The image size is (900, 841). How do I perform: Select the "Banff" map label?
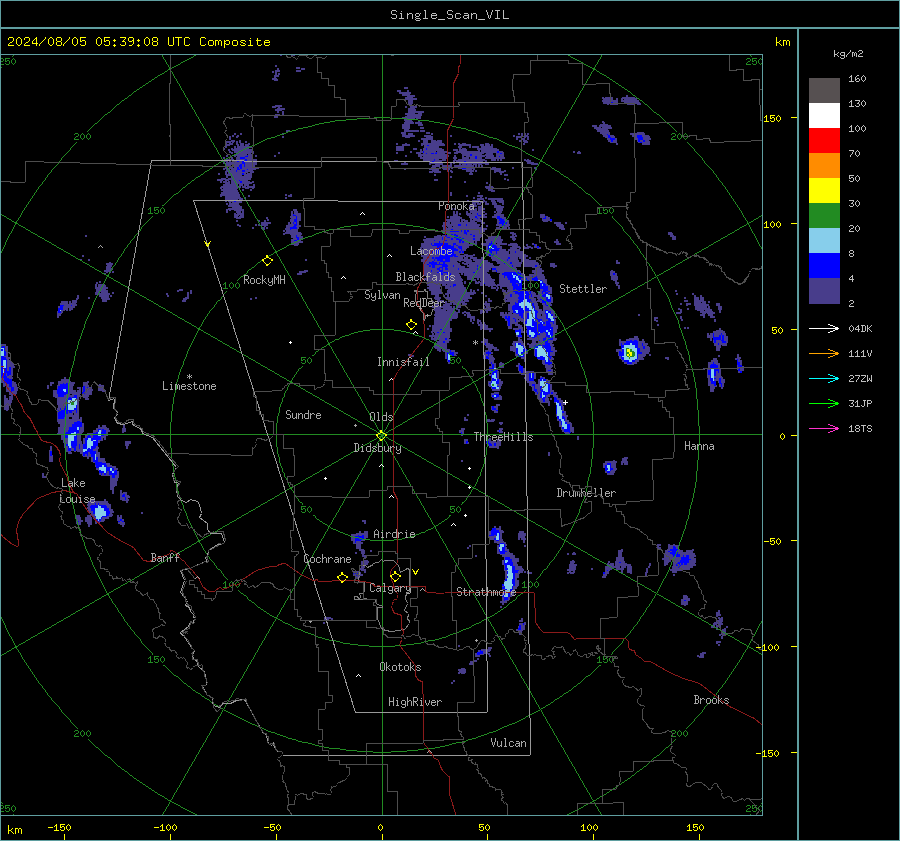[x=165, y=558]
